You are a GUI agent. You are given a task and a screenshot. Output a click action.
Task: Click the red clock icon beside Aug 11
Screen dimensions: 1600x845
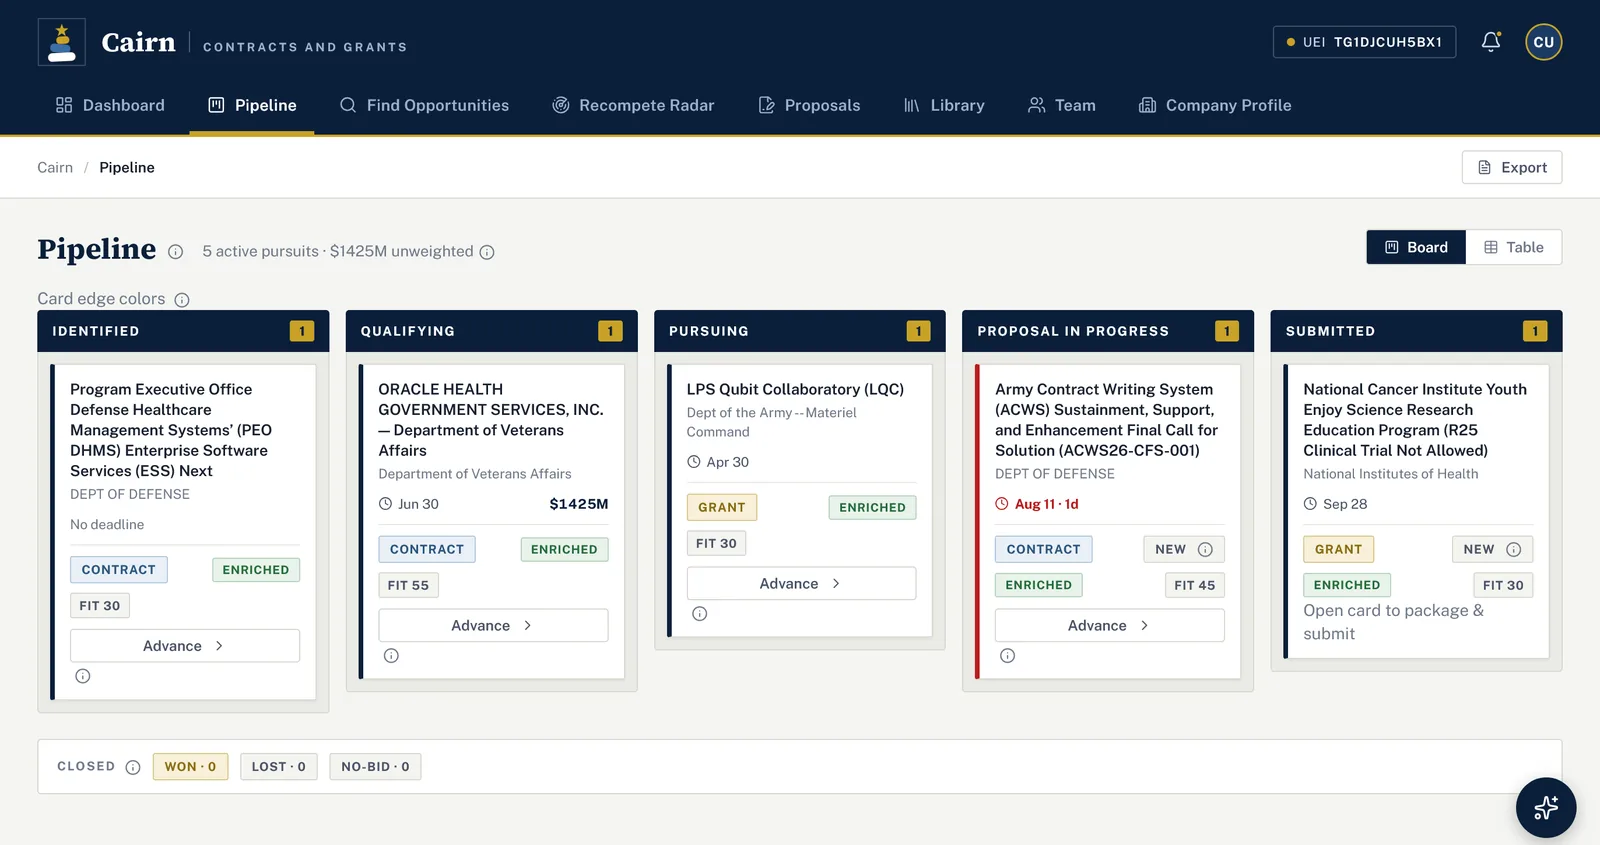tap(1002, 504)
